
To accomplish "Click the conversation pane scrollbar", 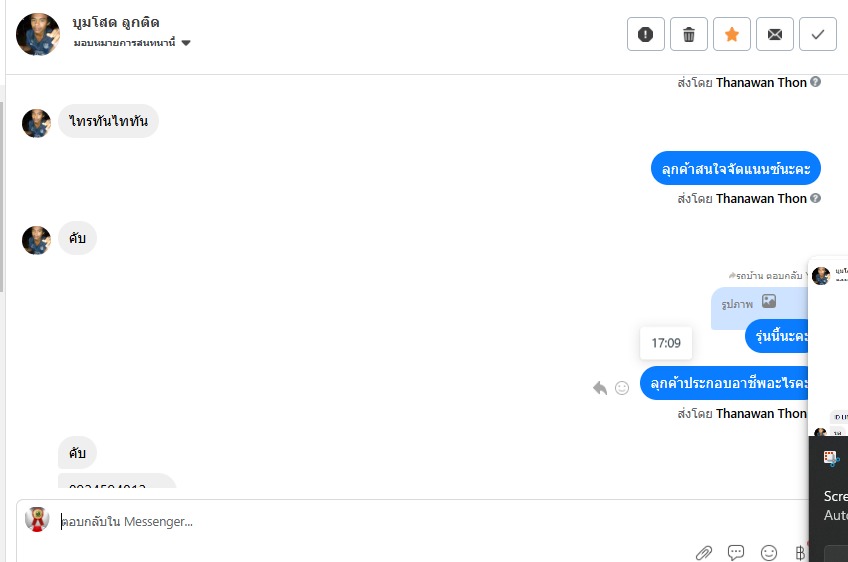I will (x=2, y=196).
